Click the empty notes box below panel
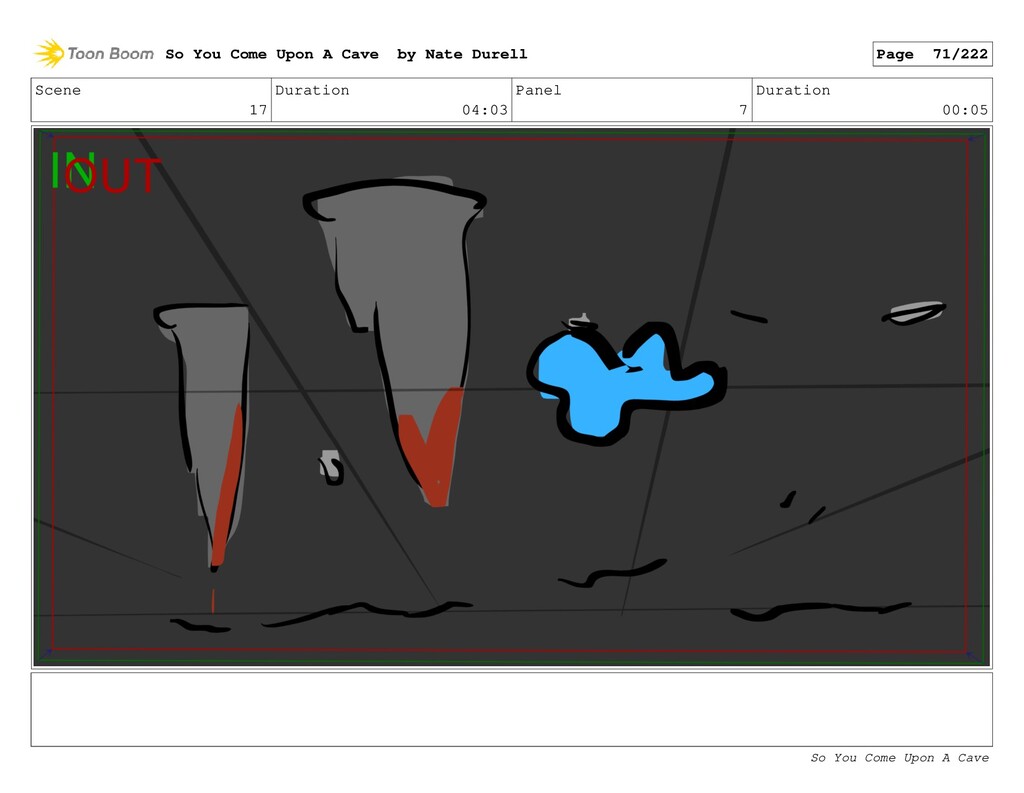Image resolution: width=1024 pixels, height=793 pixels. pyautogui.click(x=511, y=709)
